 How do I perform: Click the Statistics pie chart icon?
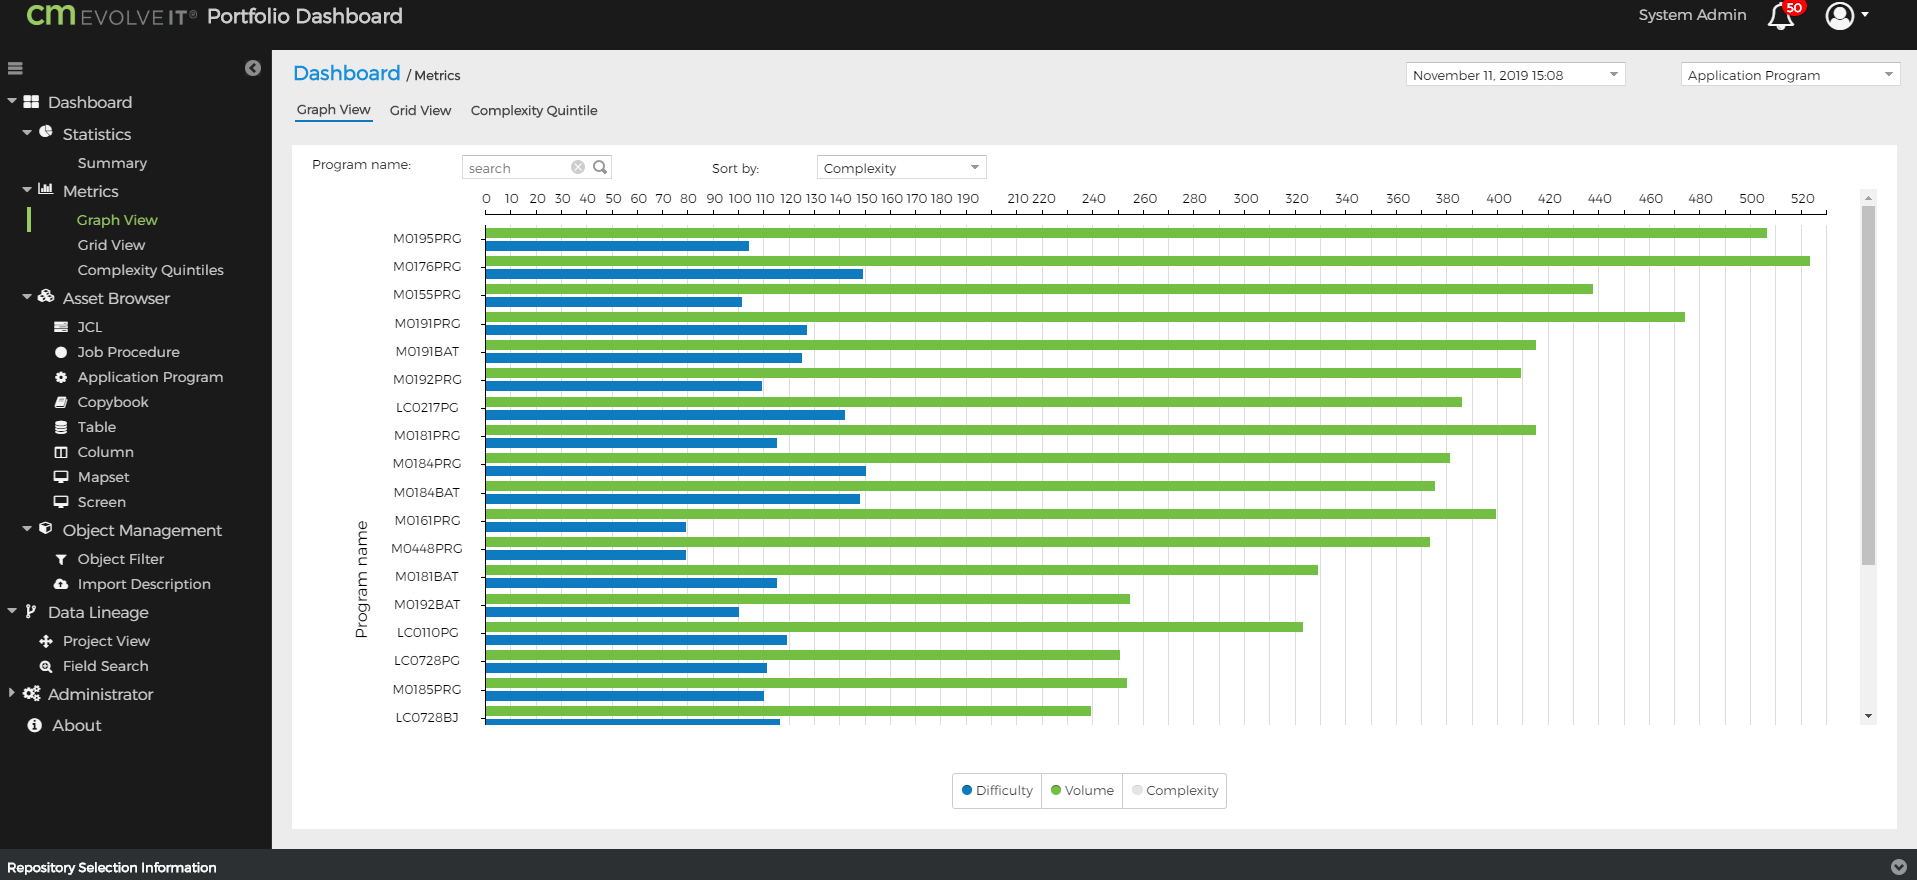click(46, 132)
